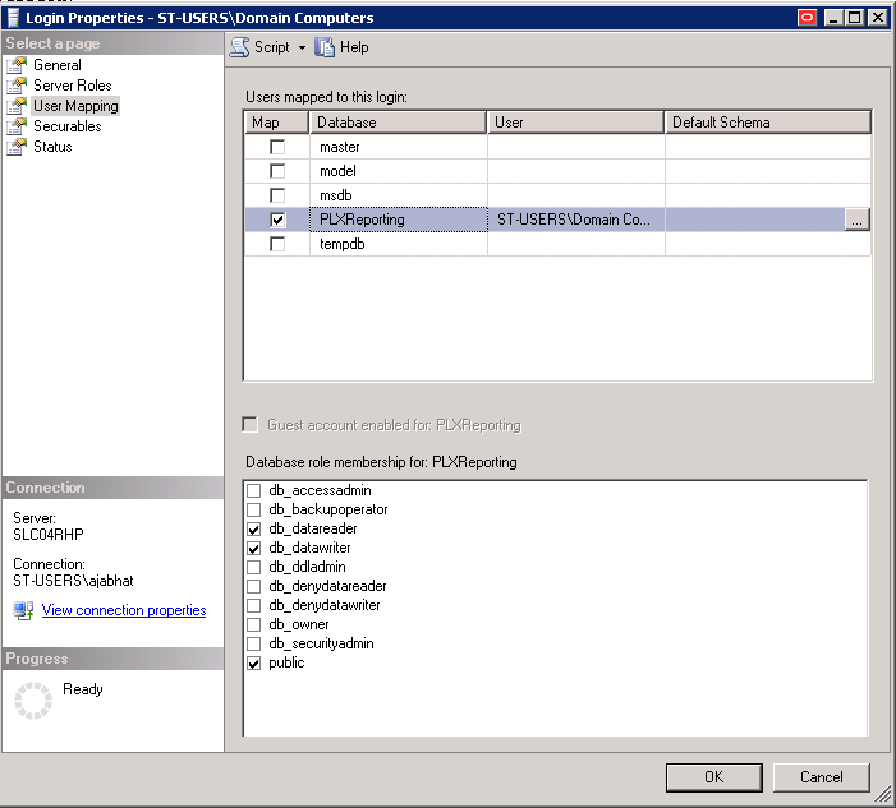Click the ST-USERS\Domain Co... user cell
Screen dimensions: 896x808
tap(576, 219)
